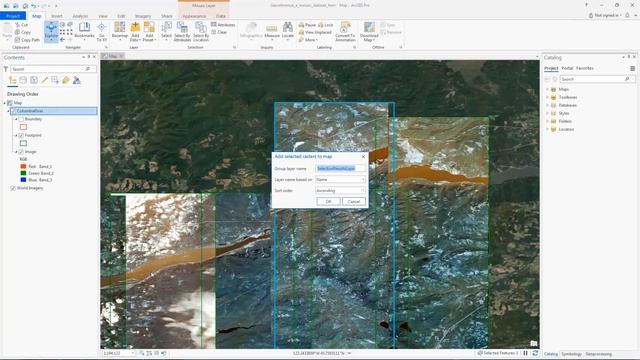The image size is (640, 360).
Task: Open the More labeling dropdown
Action: click(307, 40)
